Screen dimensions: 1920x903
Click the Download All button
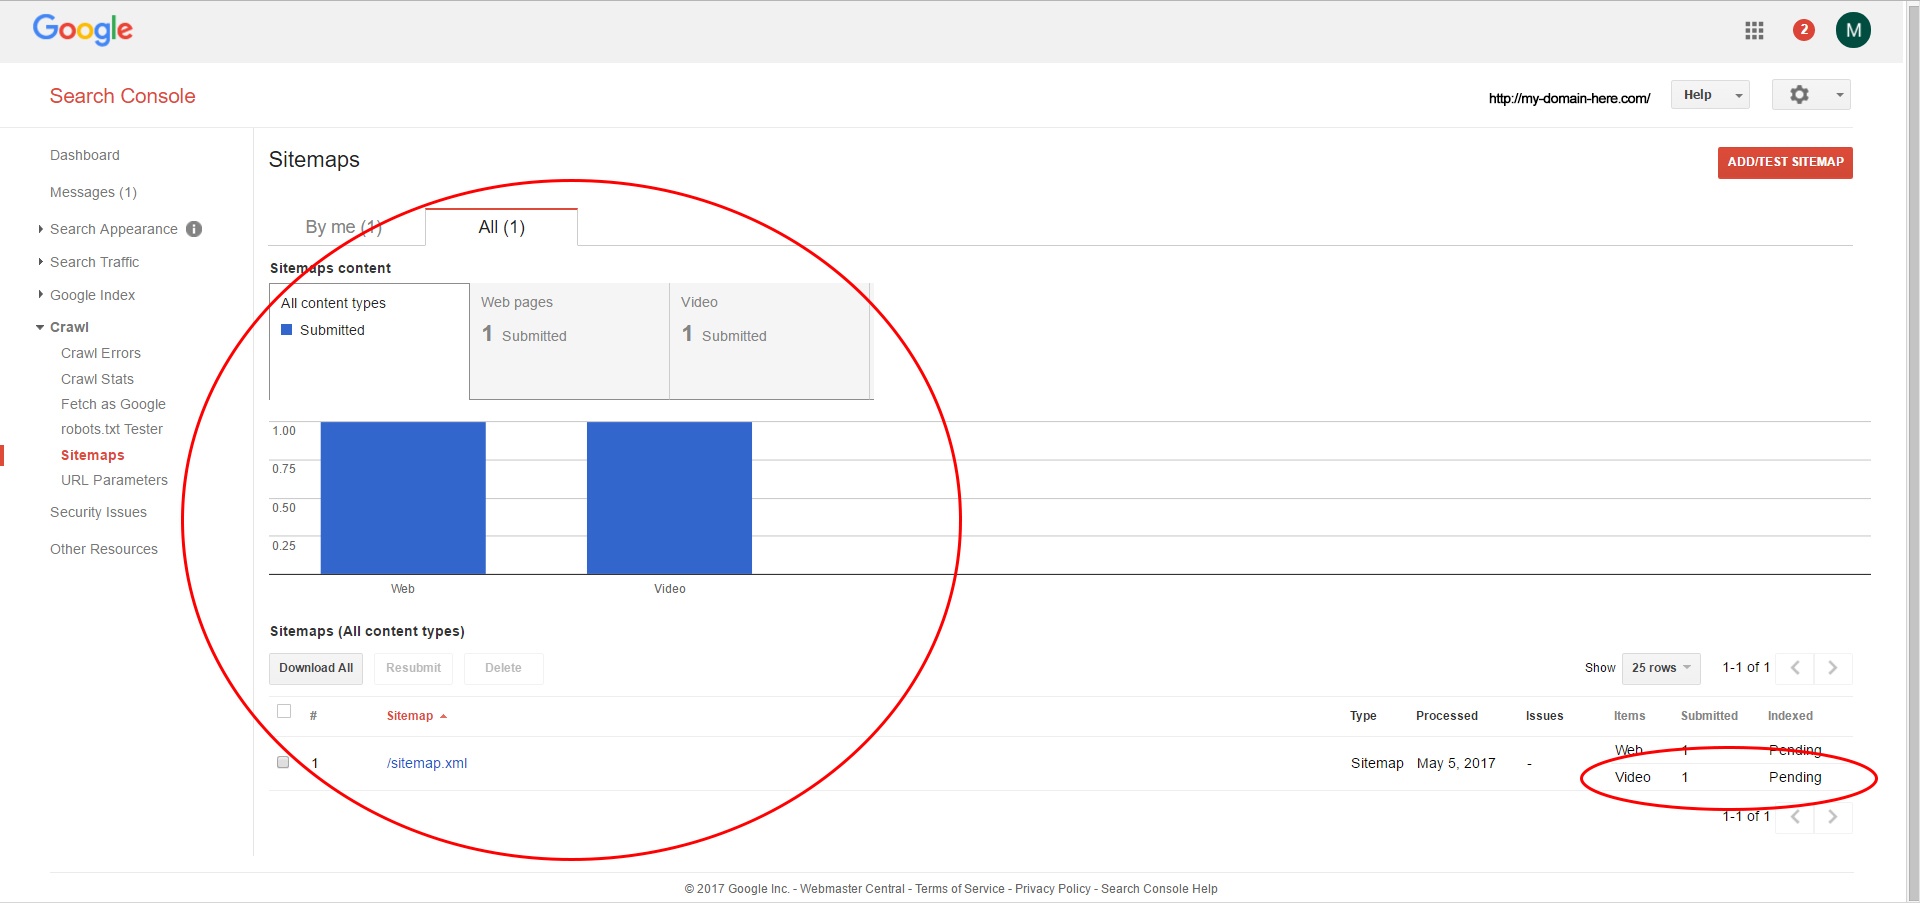(316, 668)
